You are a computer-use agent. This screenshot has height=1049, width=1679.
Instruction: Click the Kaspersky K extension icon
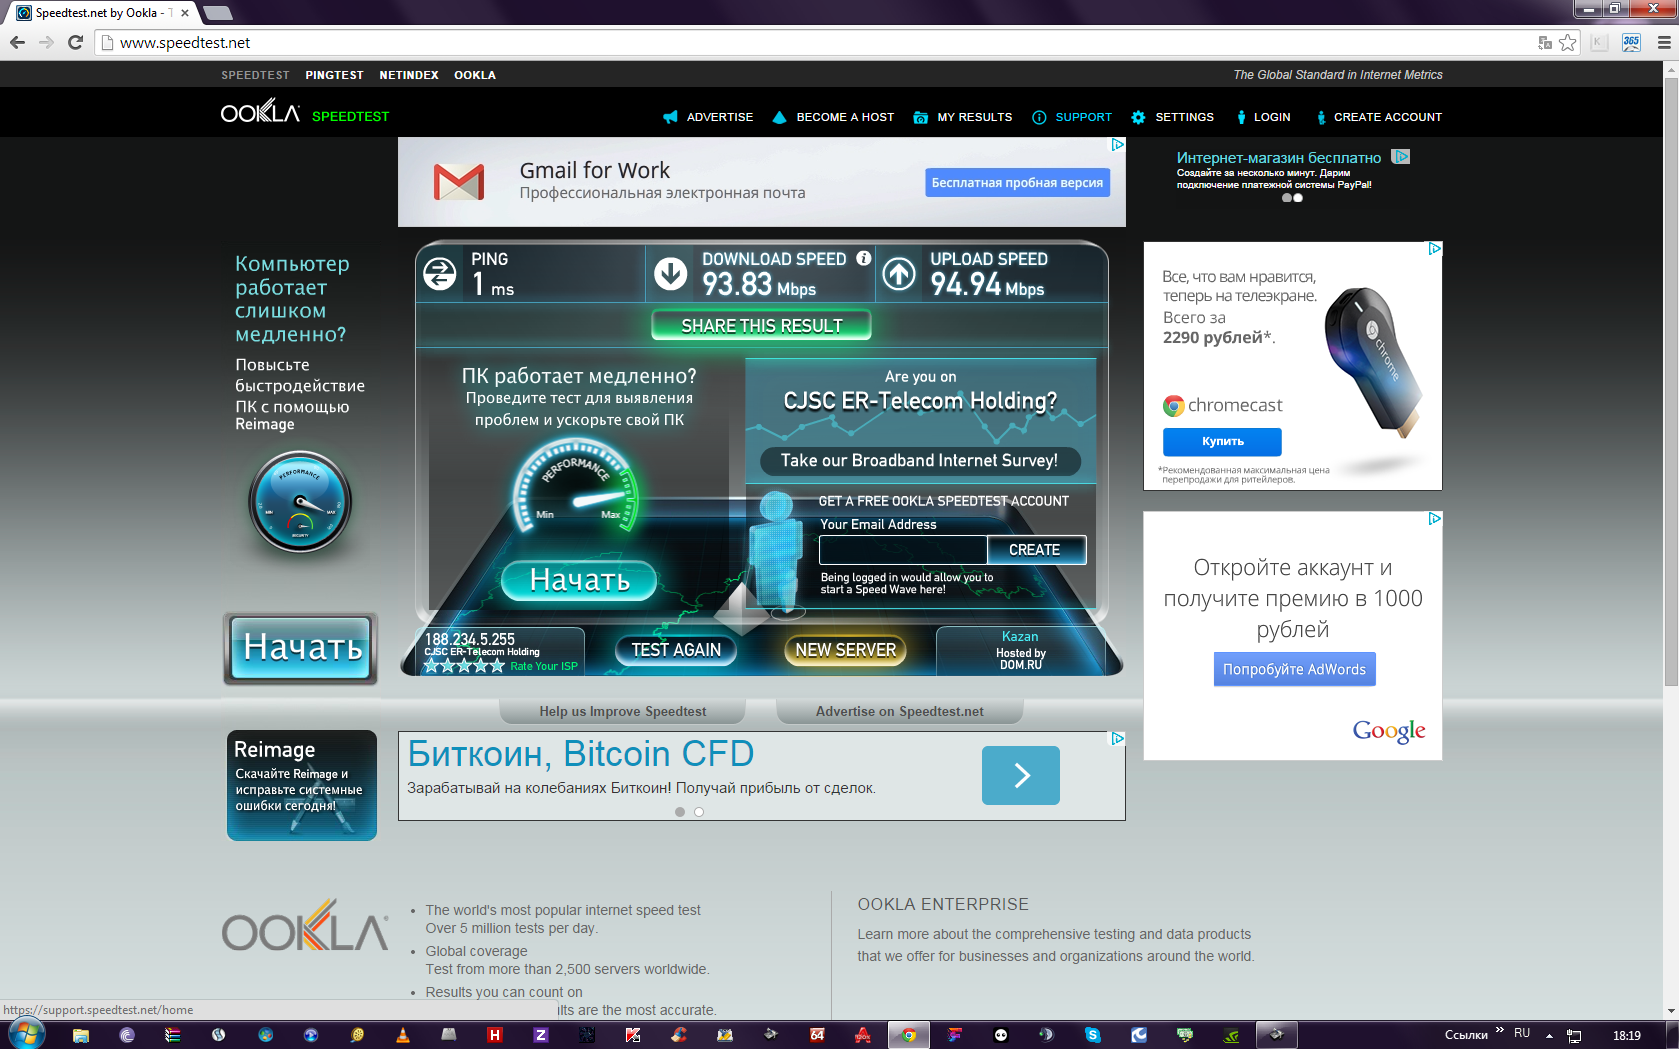(1598, 42)
